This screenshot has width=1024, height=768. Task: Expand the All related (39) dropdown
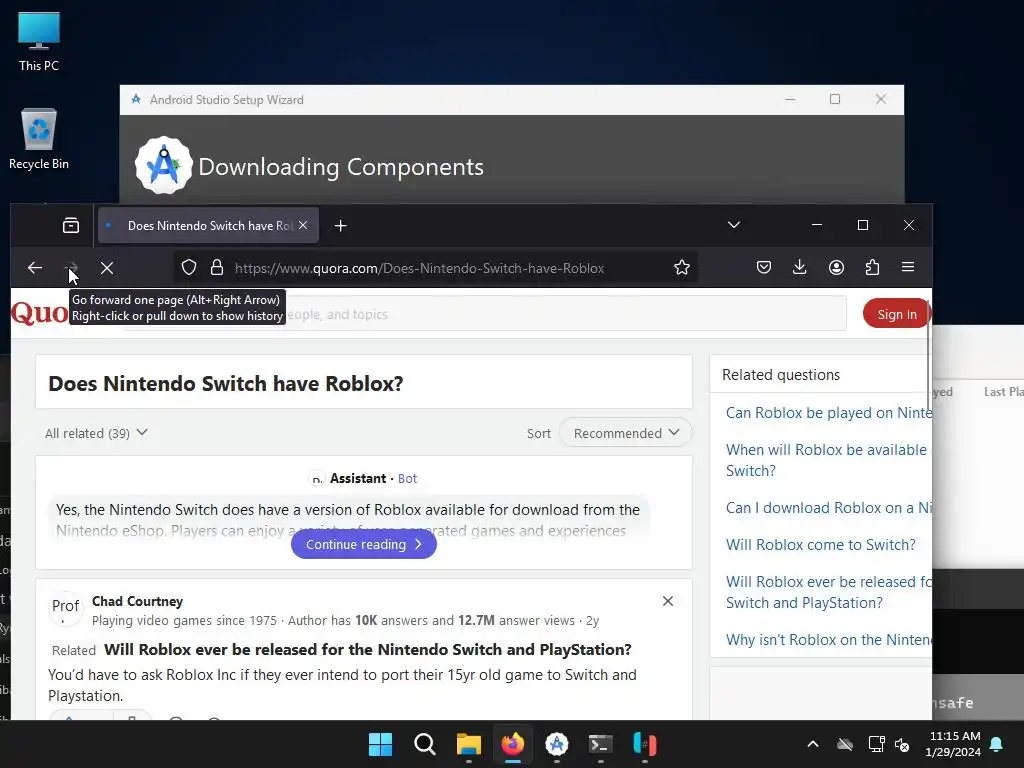96,433
